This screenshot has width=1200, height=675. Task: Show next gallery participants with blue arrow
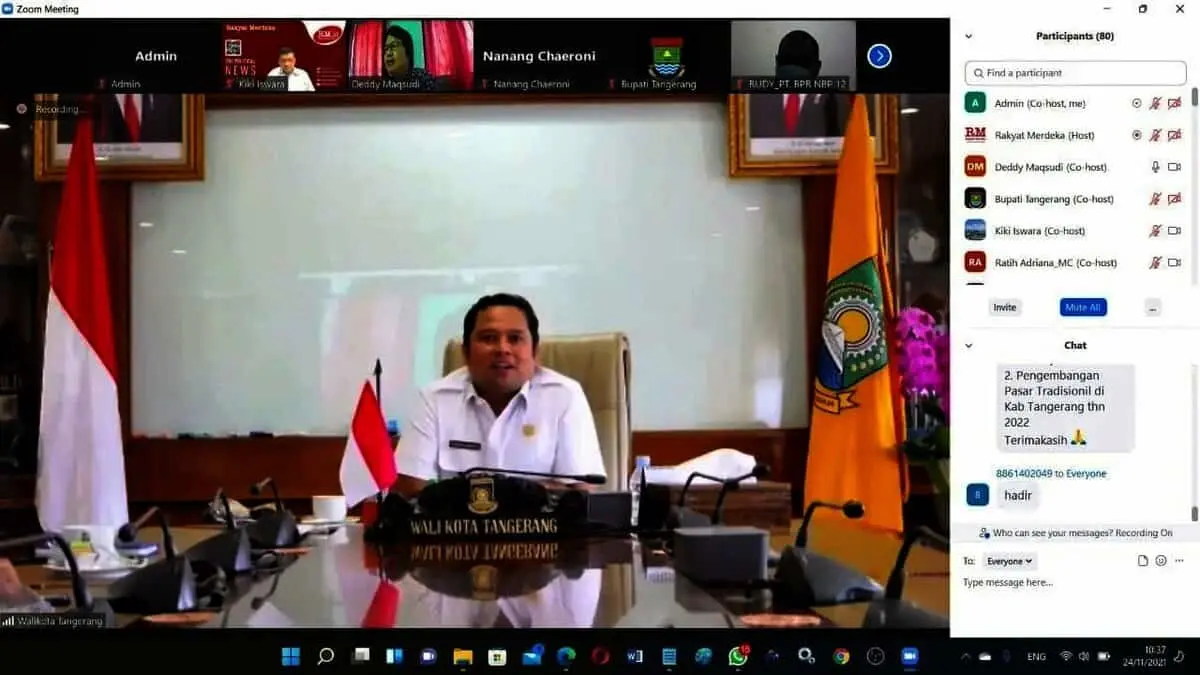879,56
